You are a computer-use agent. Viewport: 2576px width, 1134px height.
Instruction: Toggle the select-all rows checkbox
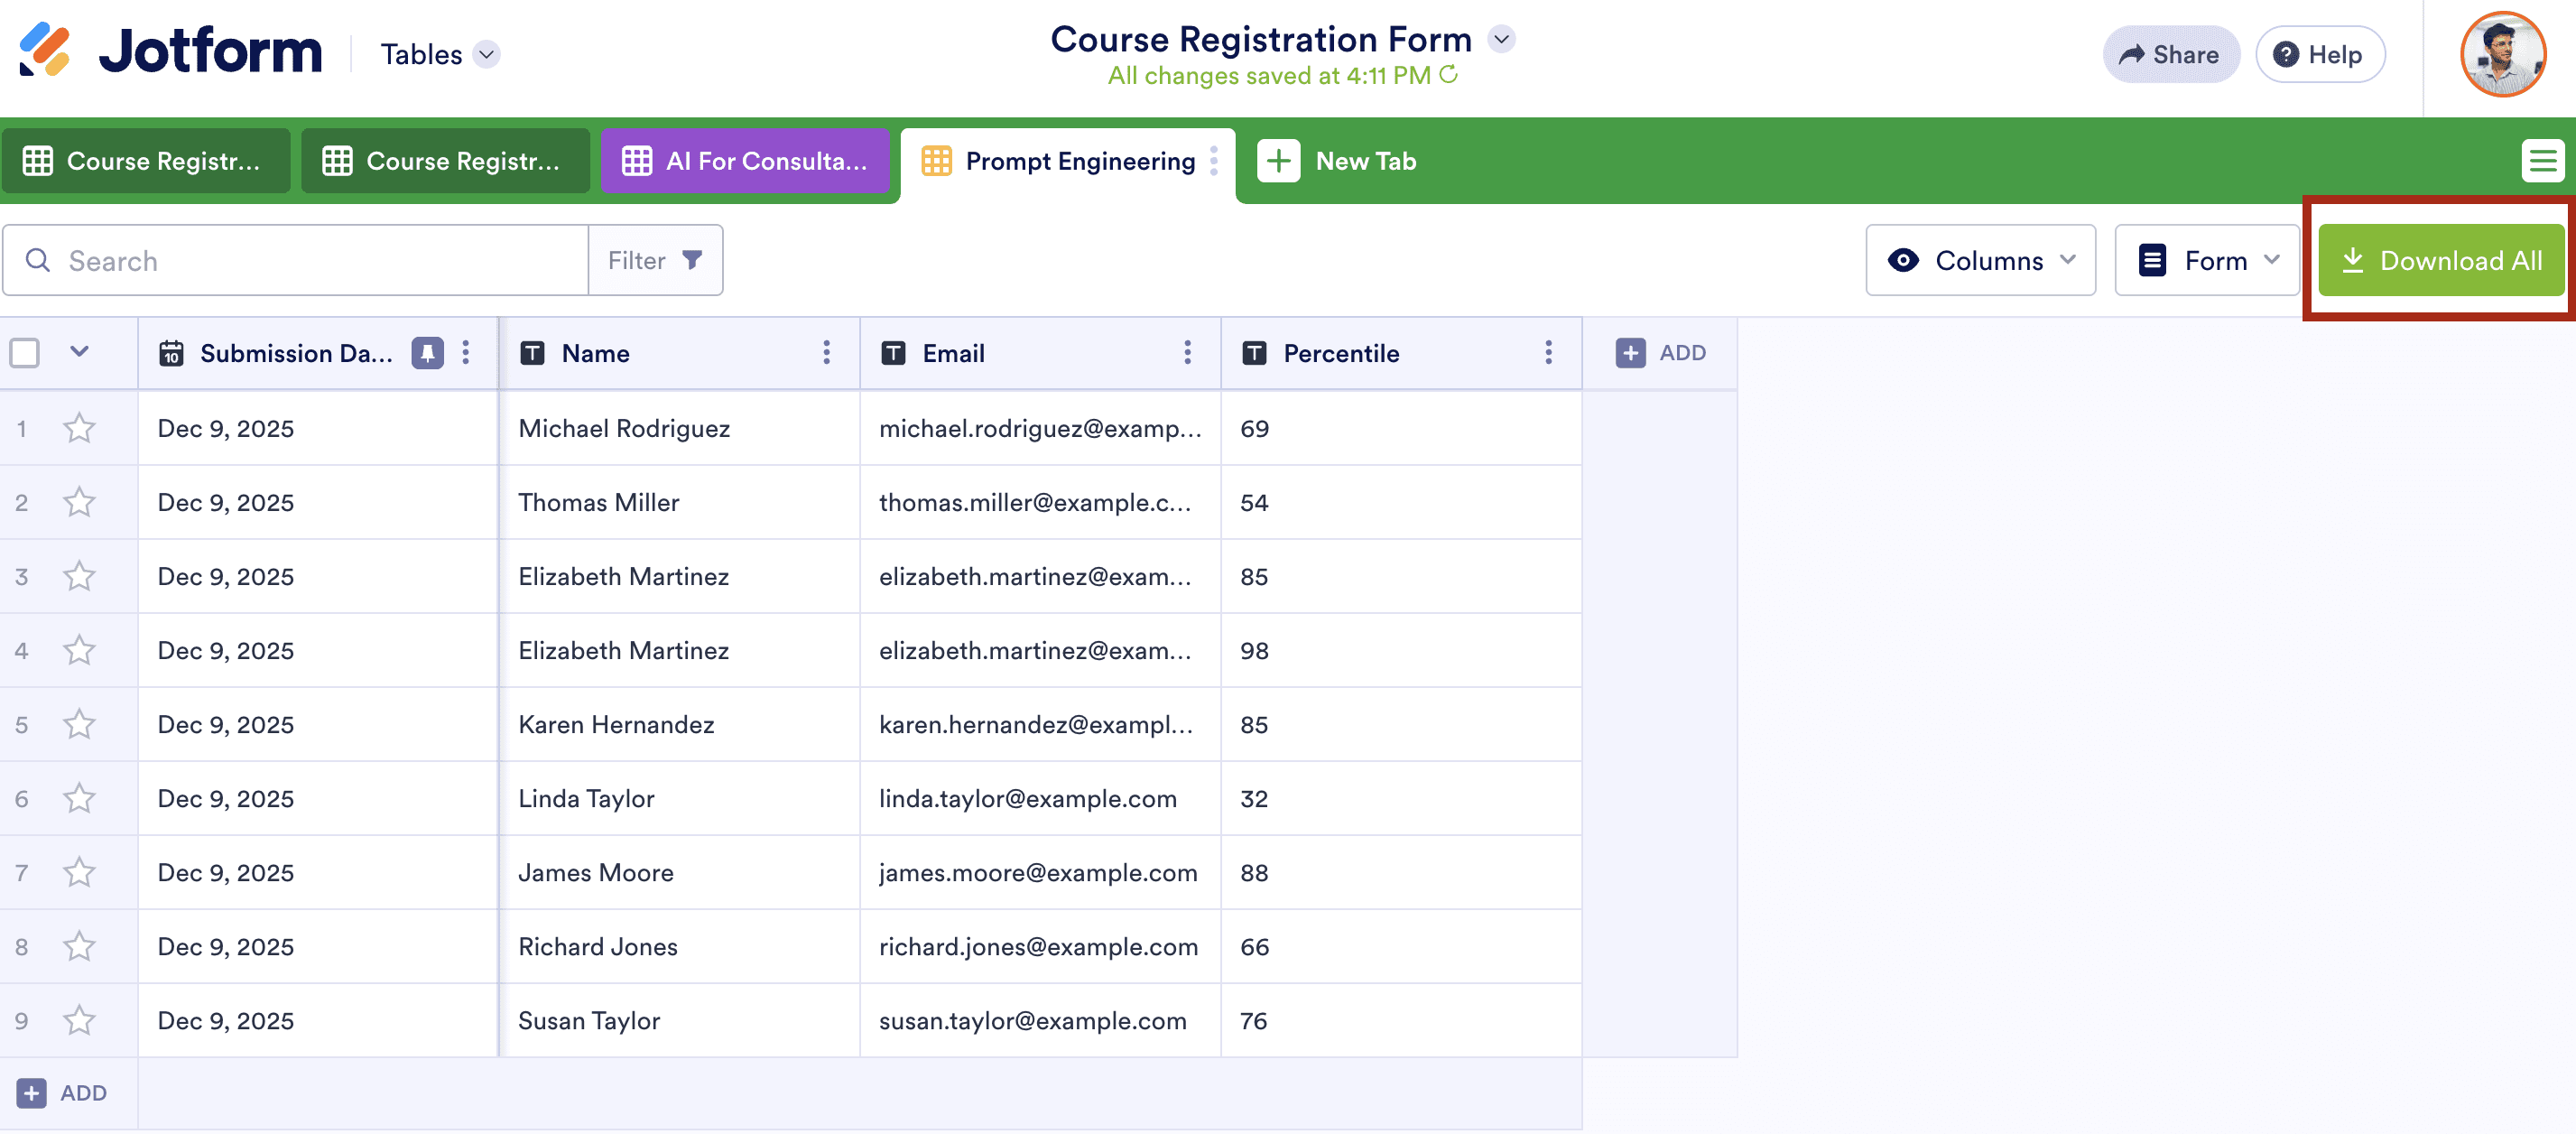(x=25, y=352)
